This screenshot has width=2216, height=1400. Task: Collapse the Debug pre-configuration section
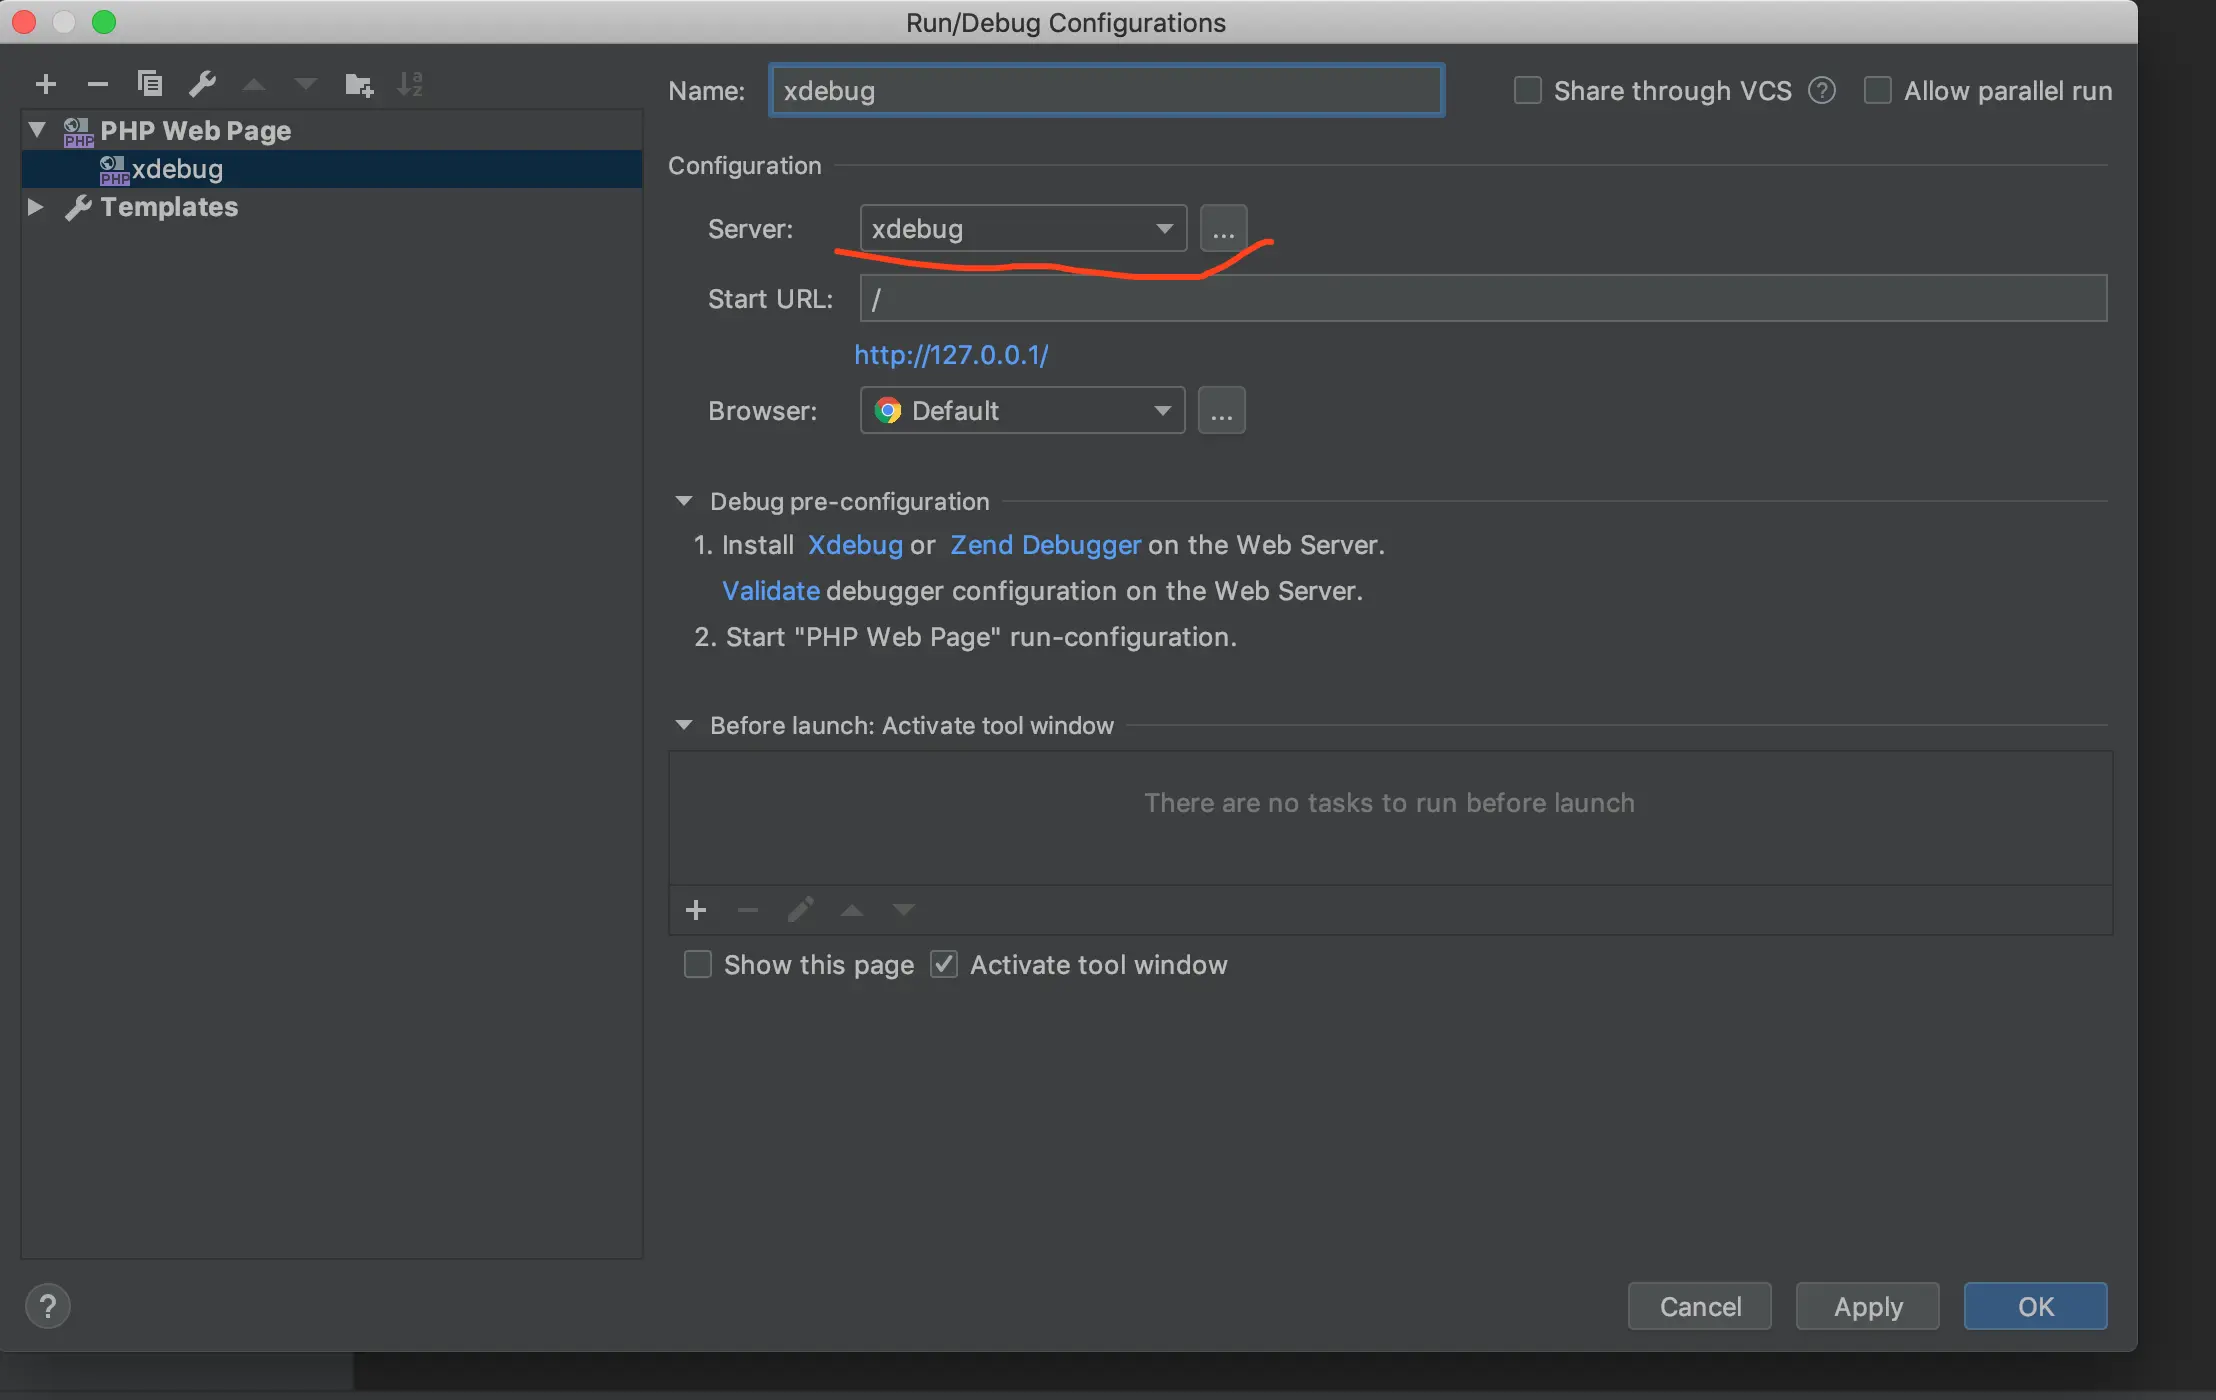click(684, 501)
